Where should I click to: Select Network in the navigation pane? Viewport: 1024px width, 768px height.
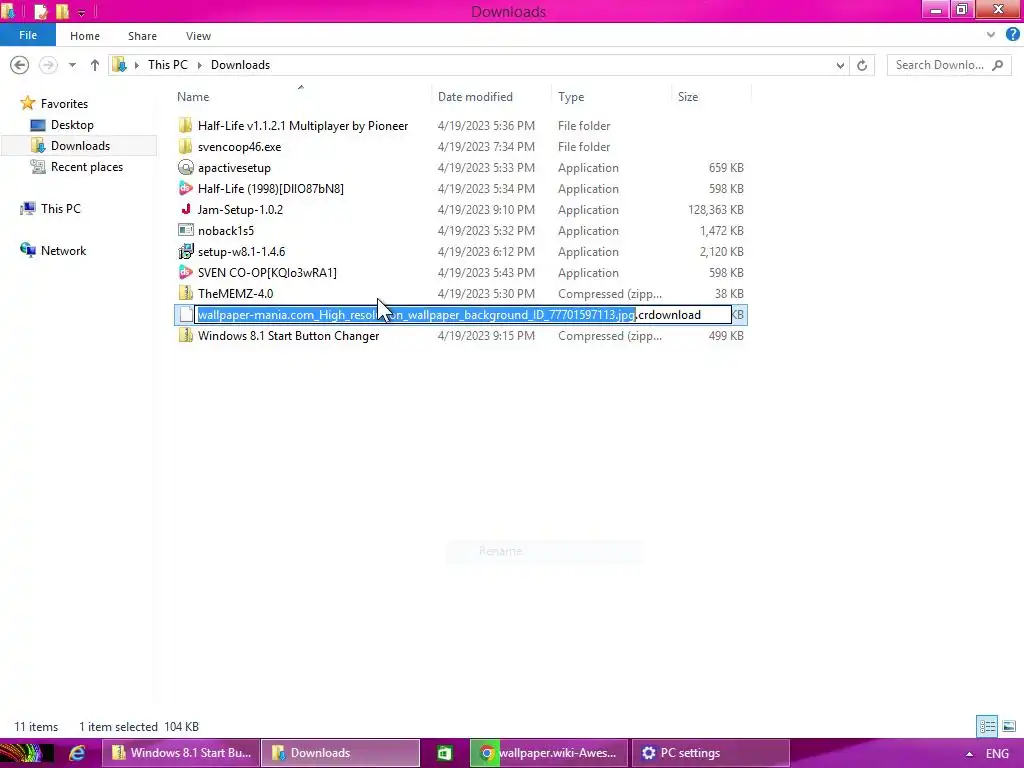[63, 250]
